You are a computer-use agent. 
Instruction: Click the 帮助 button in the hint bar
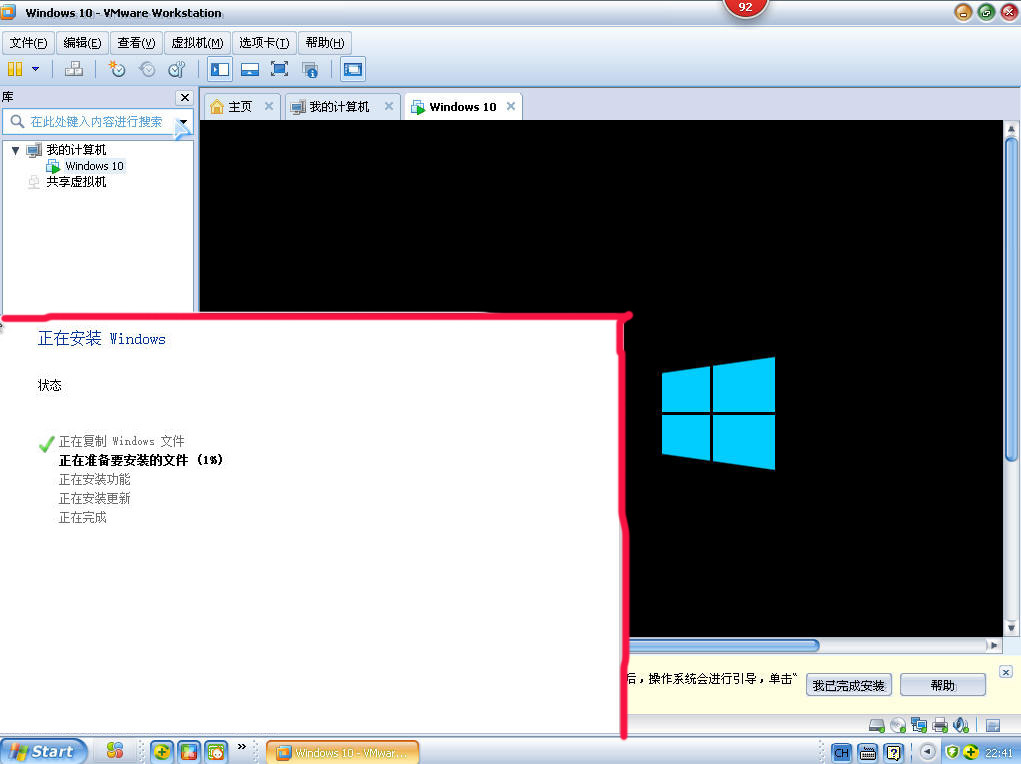pyautogui.click(x=943, y=685)
